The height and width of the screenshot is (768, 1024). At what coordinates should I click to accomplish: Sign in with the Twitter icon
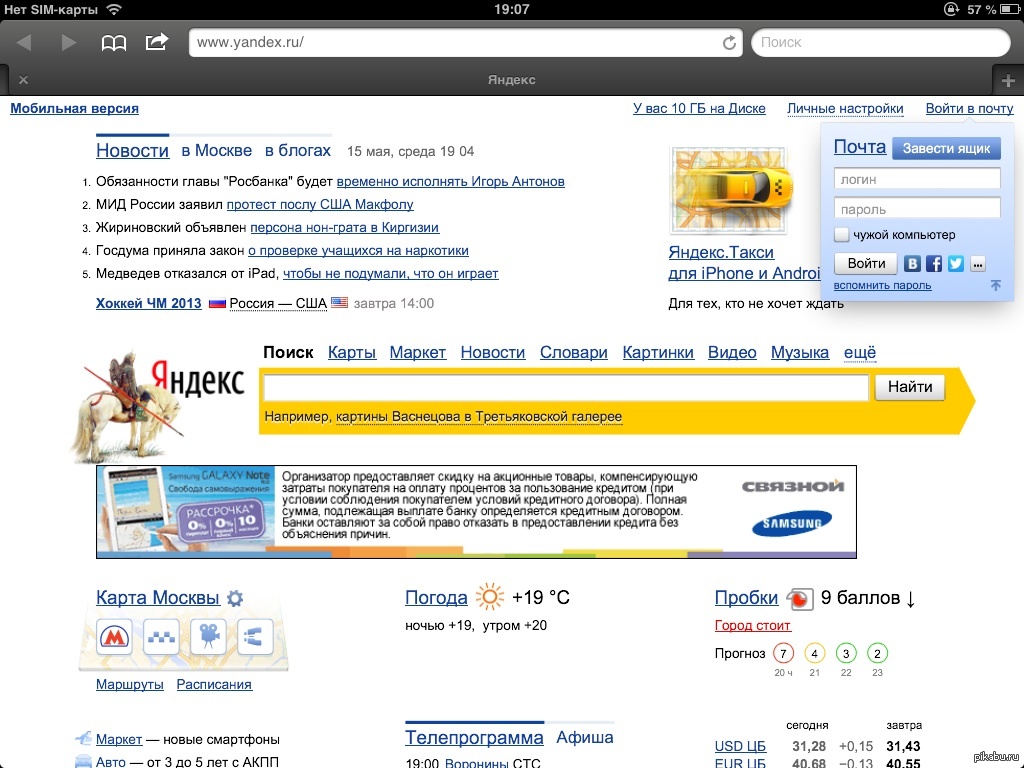(956, 264)
